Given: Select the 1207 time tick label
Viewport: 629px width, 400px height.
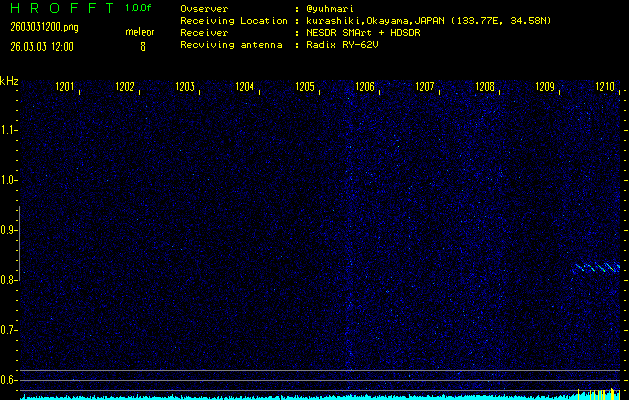Looking at the screenshot, I should 425,87.
